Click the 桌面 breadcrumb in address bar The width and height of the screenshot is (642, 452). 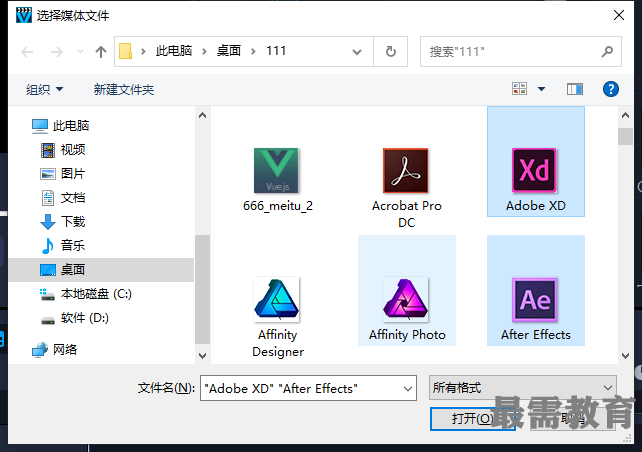(x=228, y=51)
